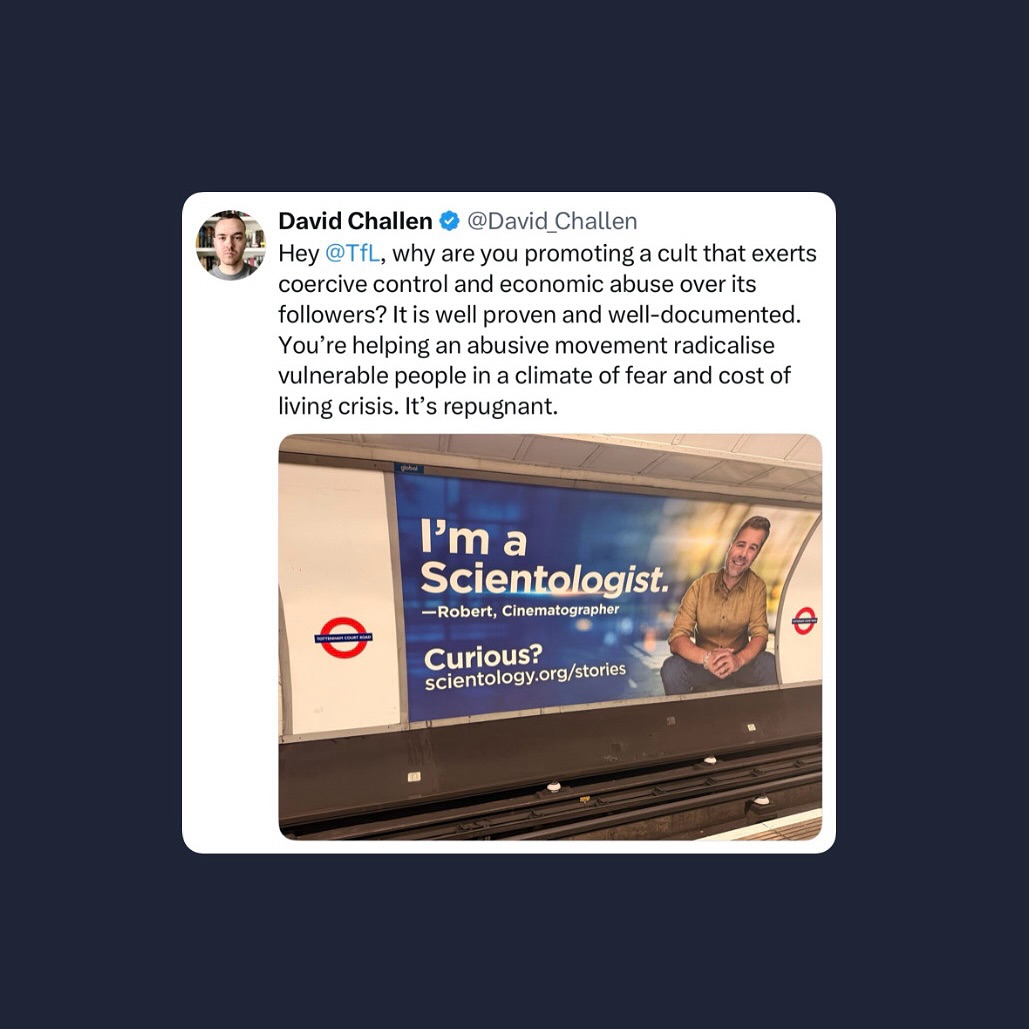This screenshot has width=1029, height=1029.
Task: Click the "Curious?" text on the poster
Action: [x=484, y=657]
